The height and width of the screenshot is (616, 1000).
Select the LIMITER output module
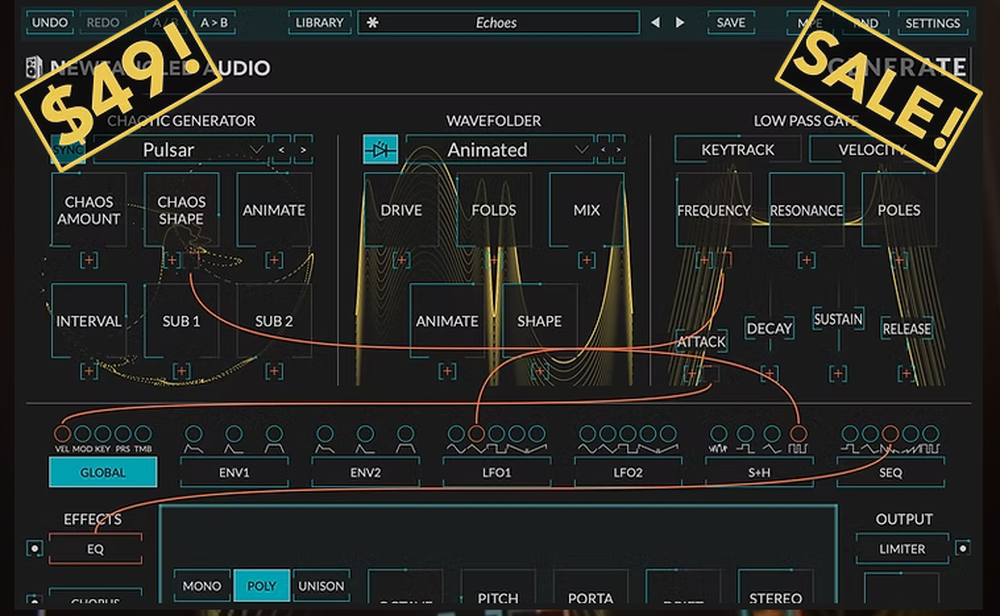click(x=902, y=549)
